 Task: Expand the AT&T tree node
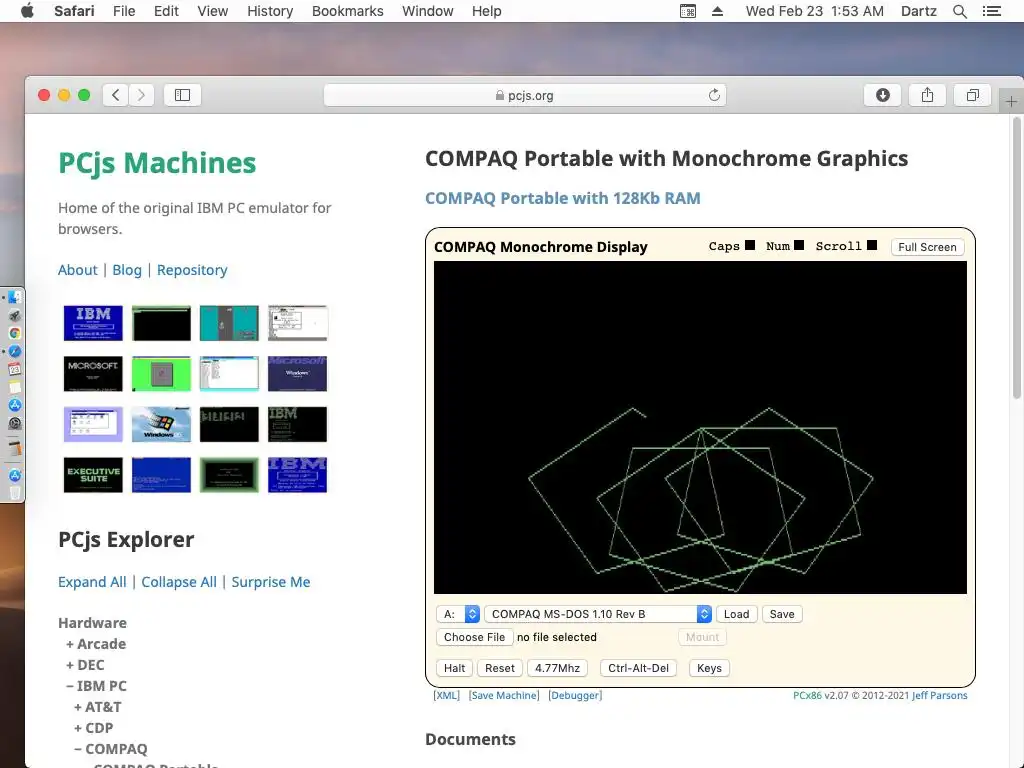tap(97, 707)
